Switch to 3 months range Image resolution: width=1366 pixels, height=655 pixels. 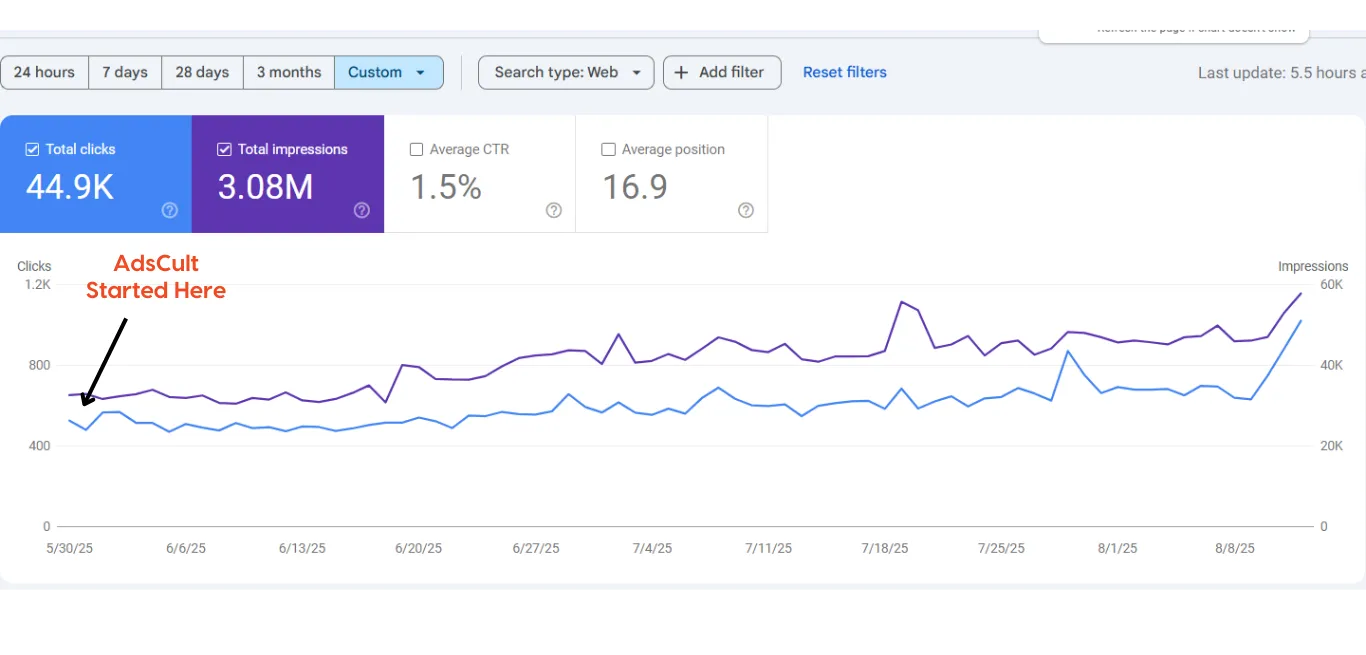click(x=289, y=72)
